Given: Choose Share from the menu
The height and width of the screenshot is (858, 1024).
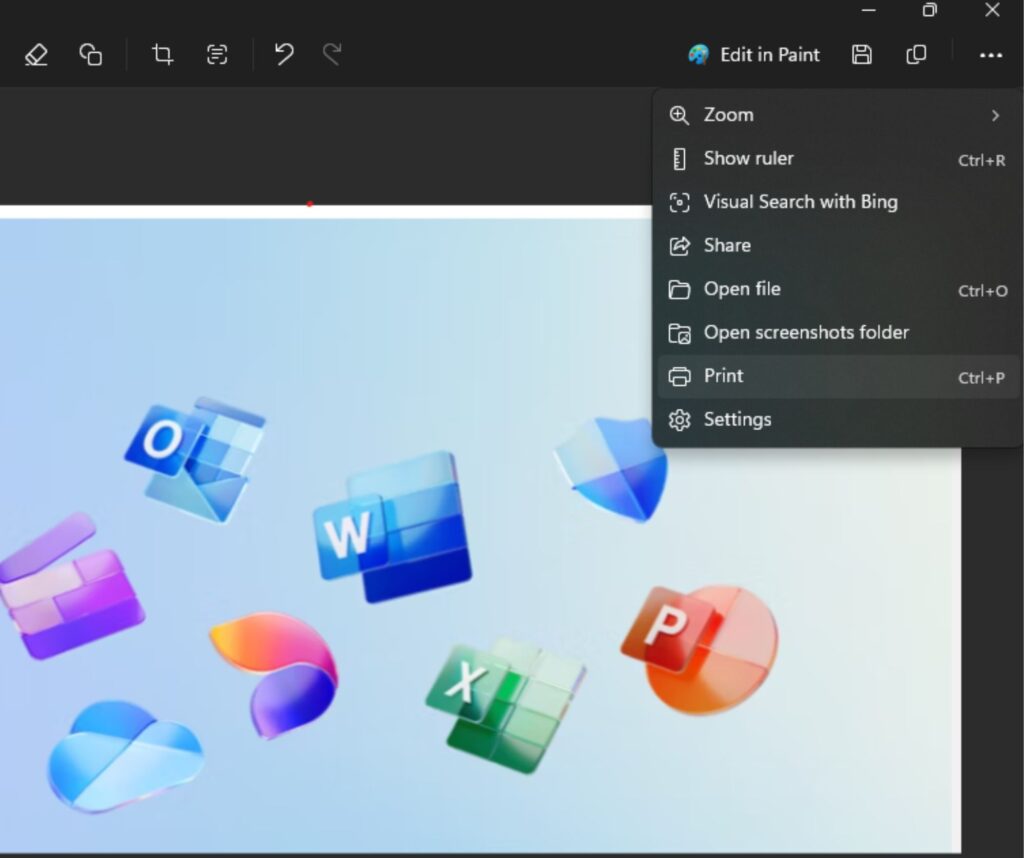Looking at the screenshot, I should [838, 246].
